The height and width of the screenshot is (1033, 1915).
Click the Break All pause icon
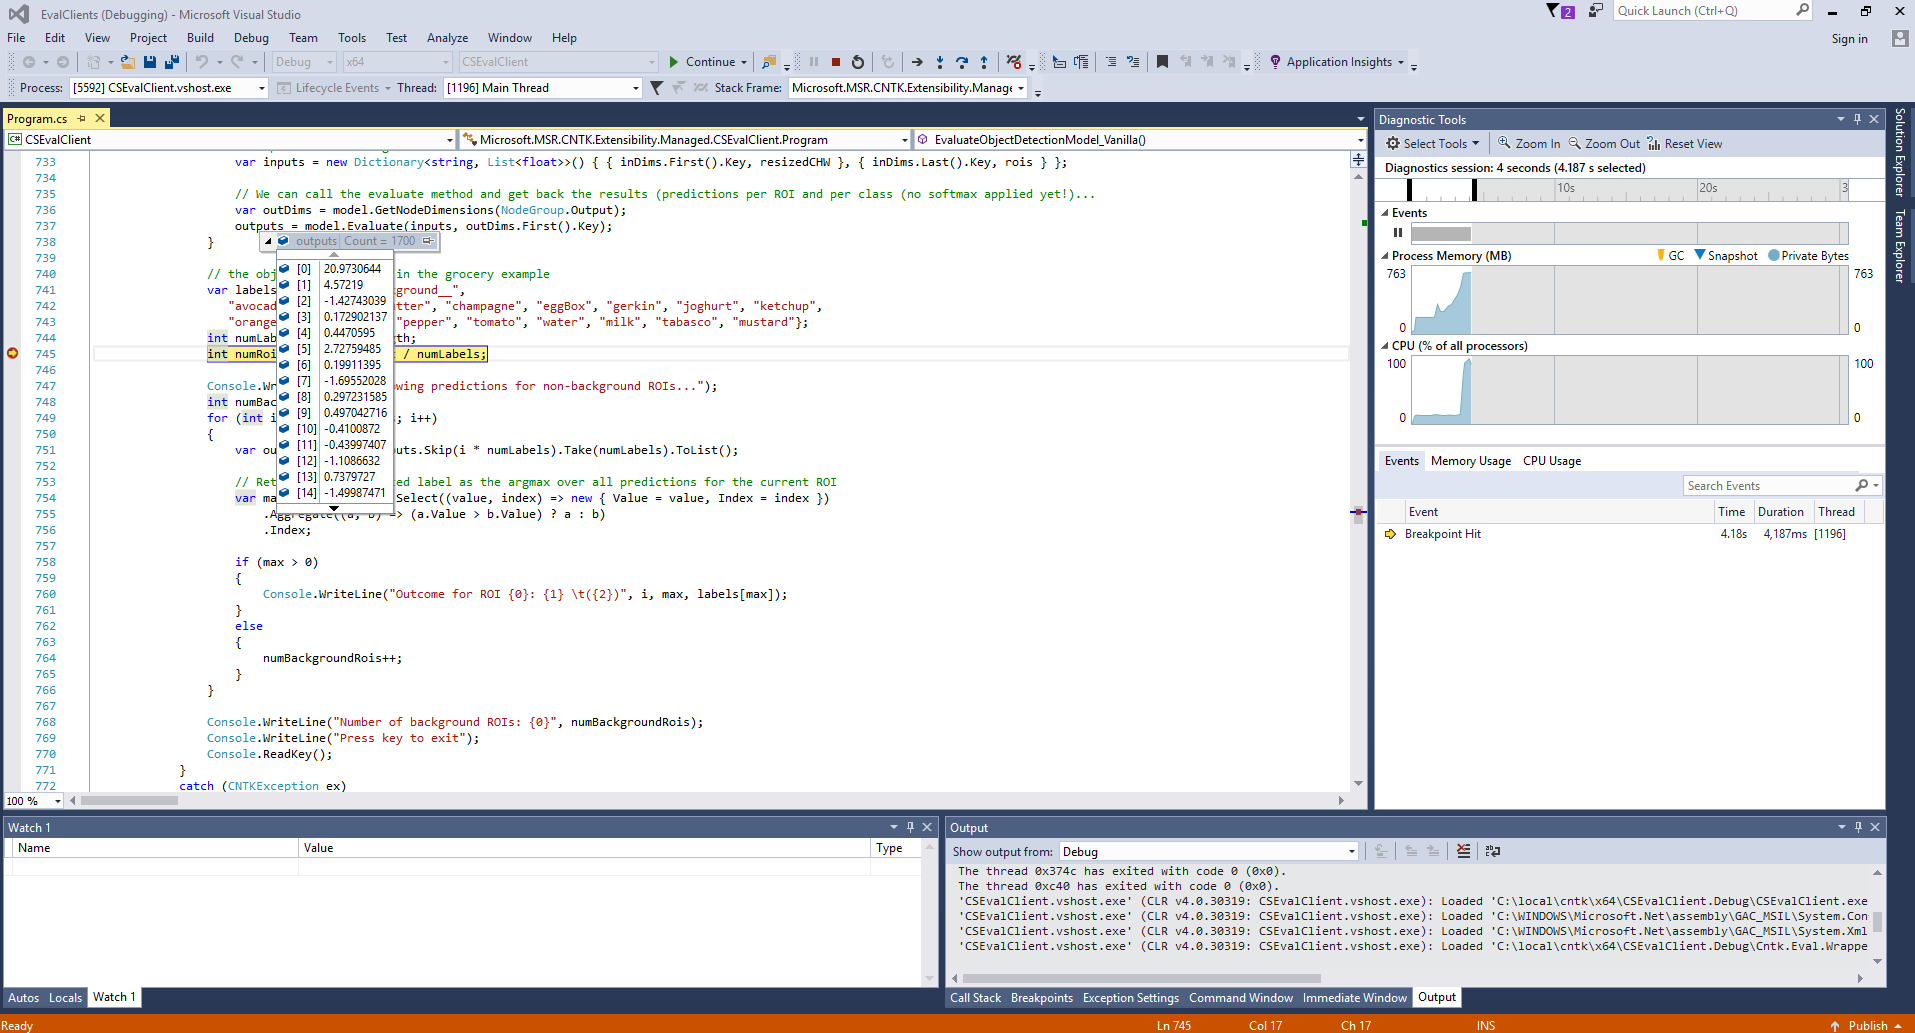pyautogui.click(x=815, y=61)
